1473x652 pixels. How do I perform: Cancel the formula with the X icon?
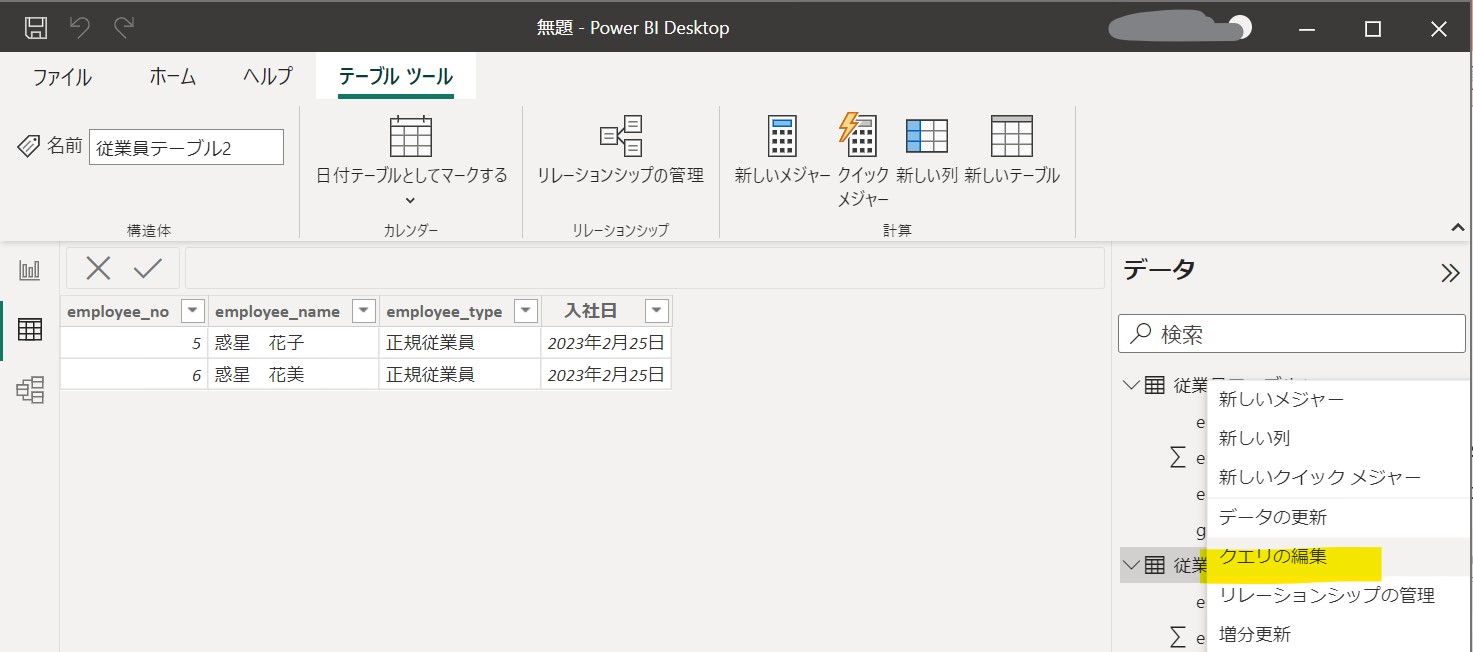click(x=98, y=268)
